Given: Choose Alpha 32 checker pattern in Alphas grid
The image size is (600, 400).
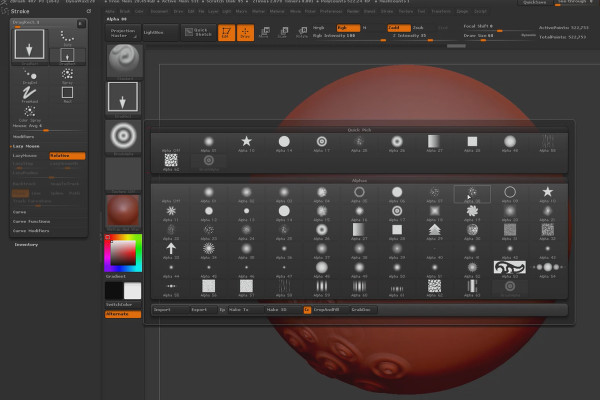Looking at the screenshot, I should [x=548, y=232].
